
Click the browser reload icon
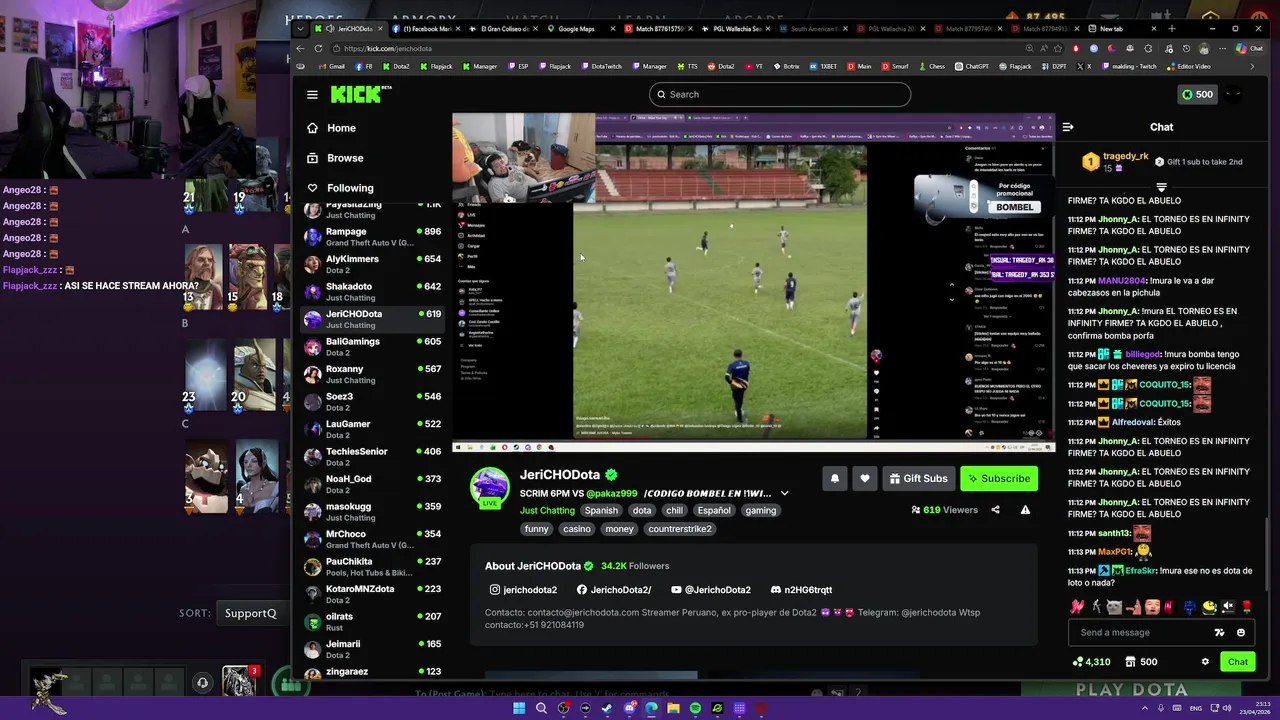pyautogui.click(x=318, y=48)
